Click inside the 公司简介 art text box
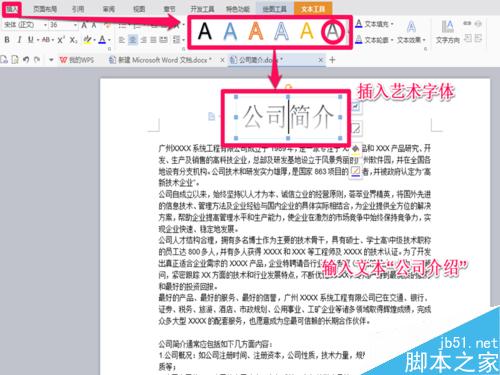The image size is (500, 375). 288,117
